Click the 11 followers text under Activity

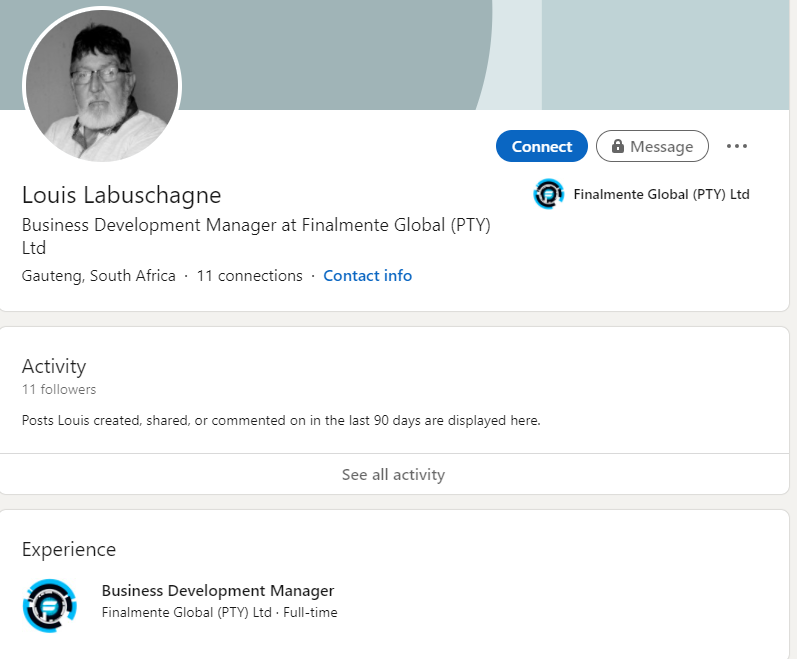tap(59, 389)
